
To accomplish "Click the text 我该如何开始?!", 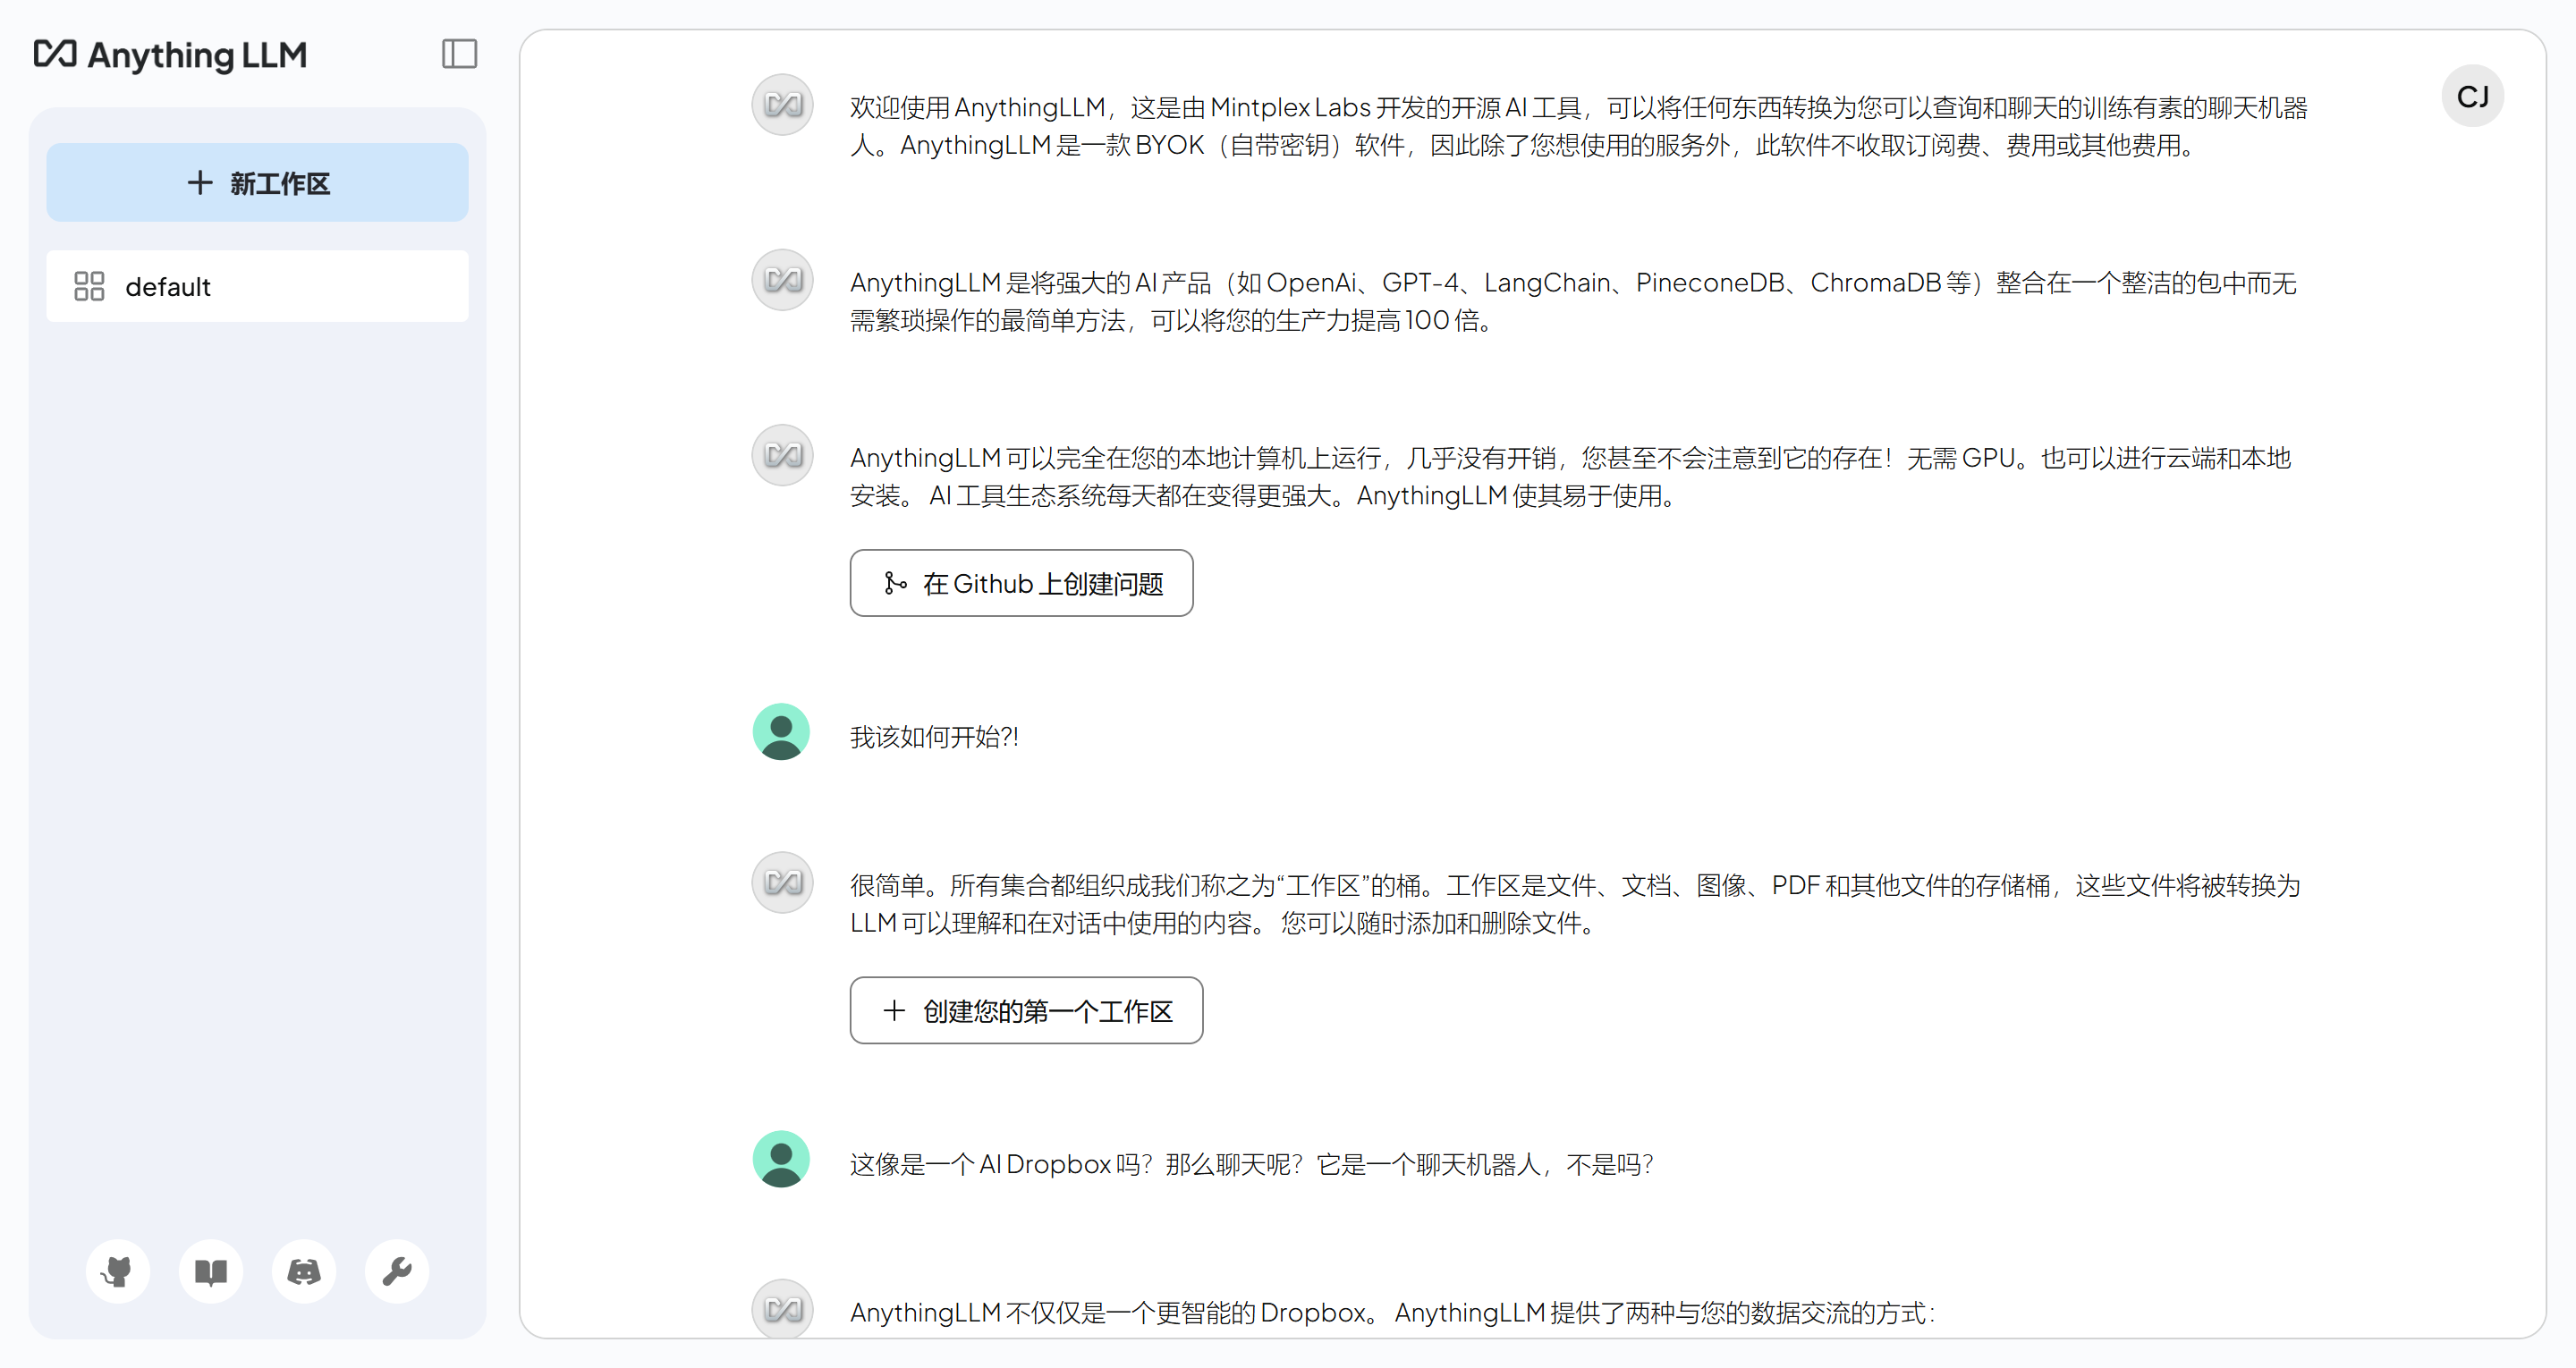I will click(x=934, y=737).
